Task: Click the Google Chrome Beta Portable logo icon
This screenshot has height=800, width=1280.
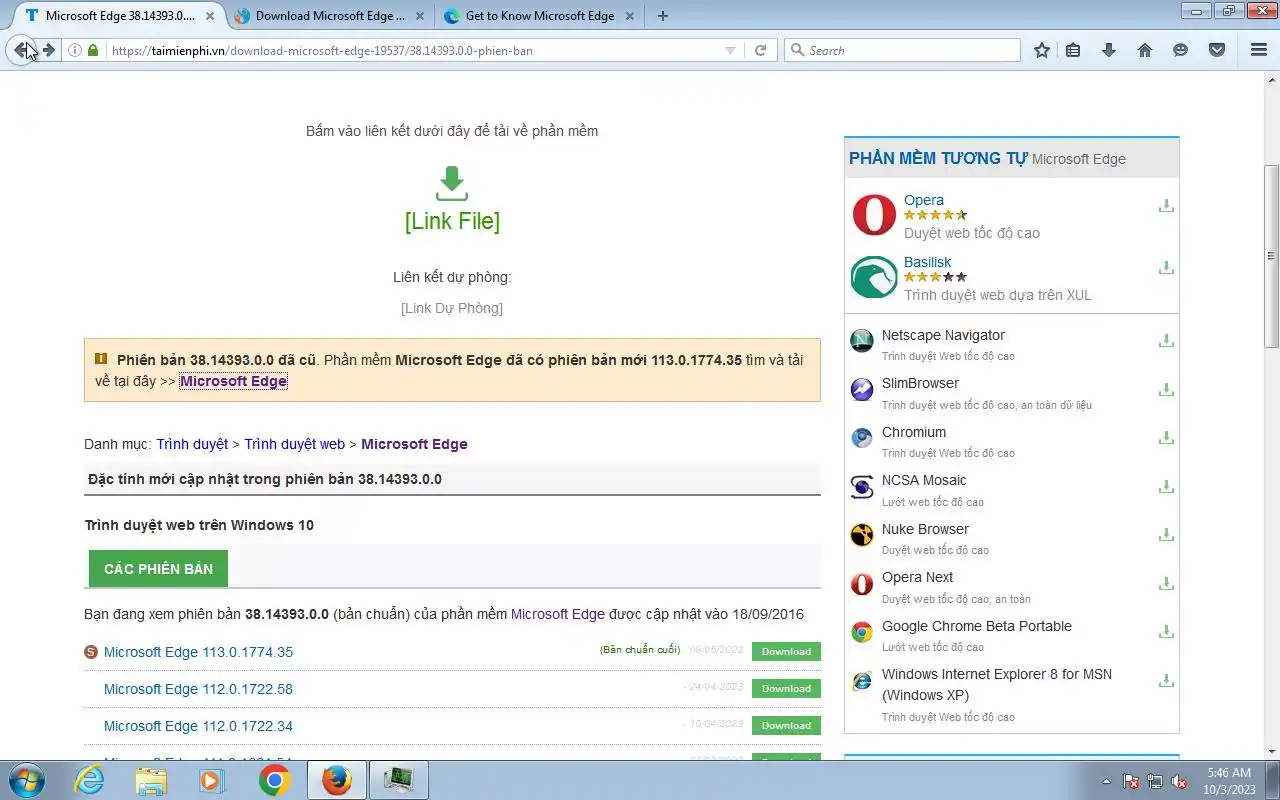Action: (x=862, y=632)
